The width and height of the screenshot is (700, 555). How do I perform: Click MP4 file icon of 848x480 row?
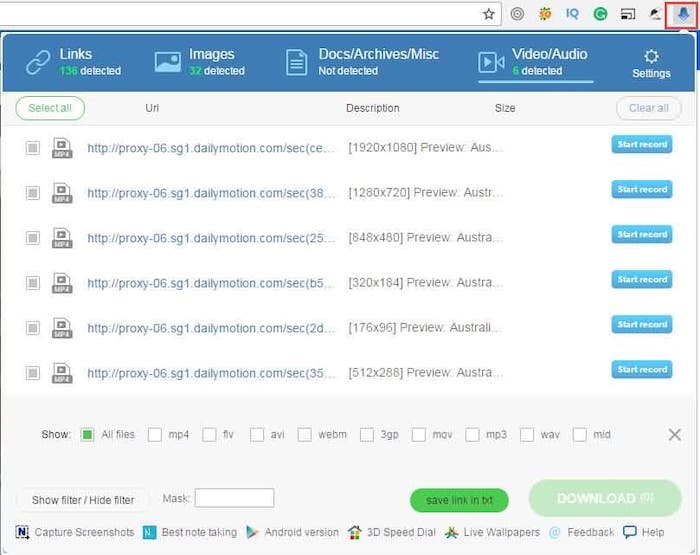click(x=62, y=238)
